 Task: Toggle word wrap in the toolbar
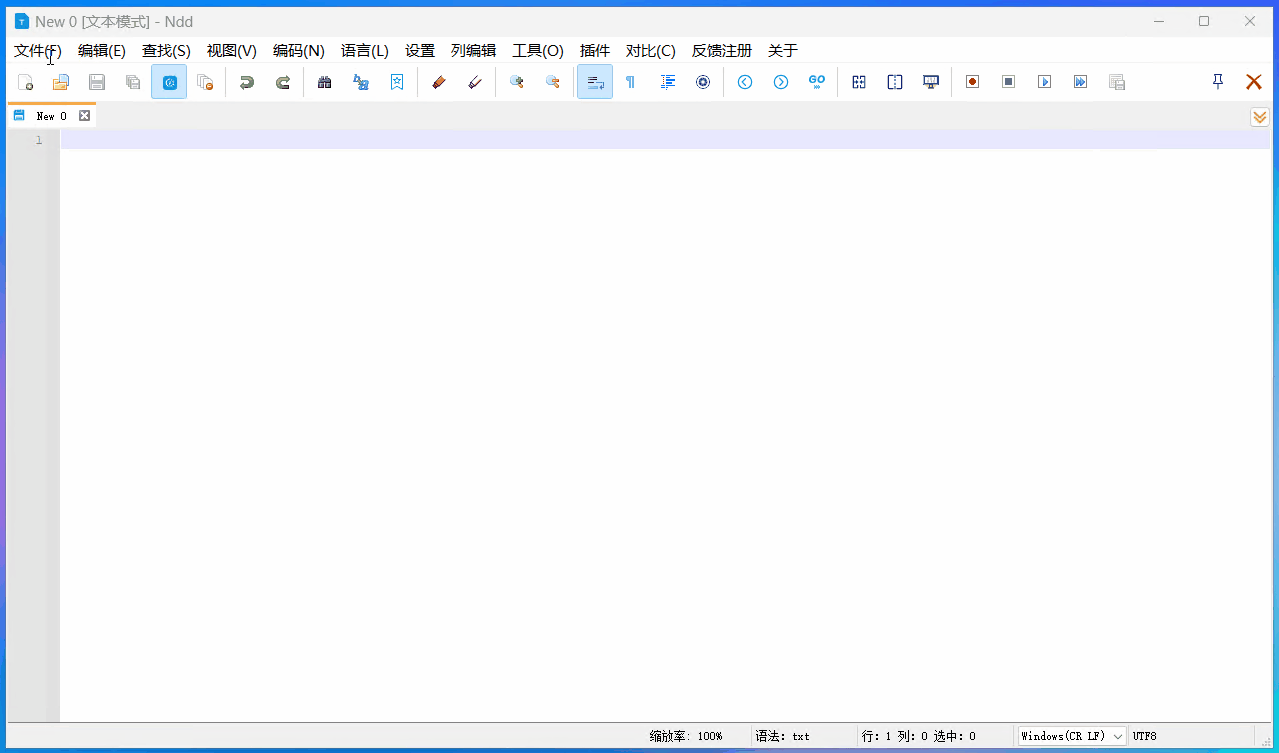pyautogui.click(x=595, y=82)
